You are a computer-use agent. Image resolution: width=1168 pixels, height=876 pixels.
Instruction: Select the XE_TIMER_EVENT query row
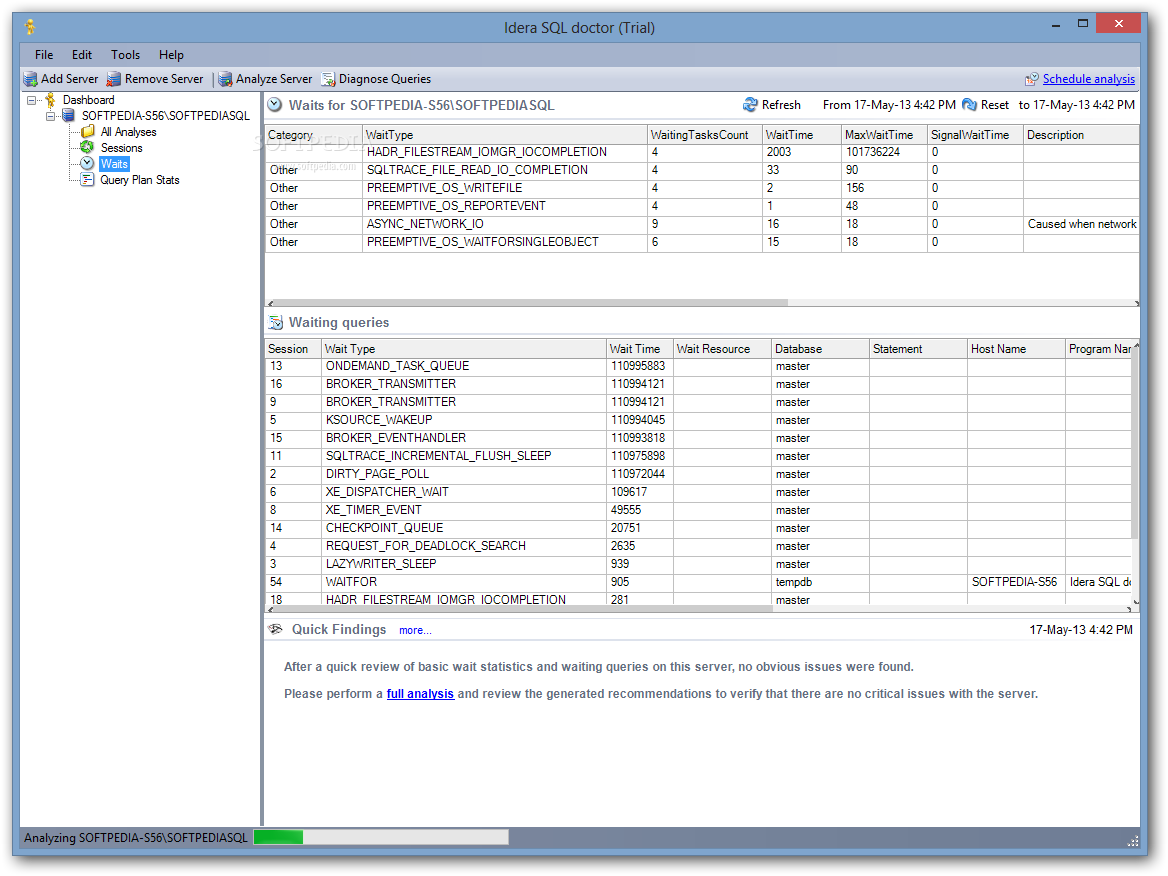(x=698, y=510)
